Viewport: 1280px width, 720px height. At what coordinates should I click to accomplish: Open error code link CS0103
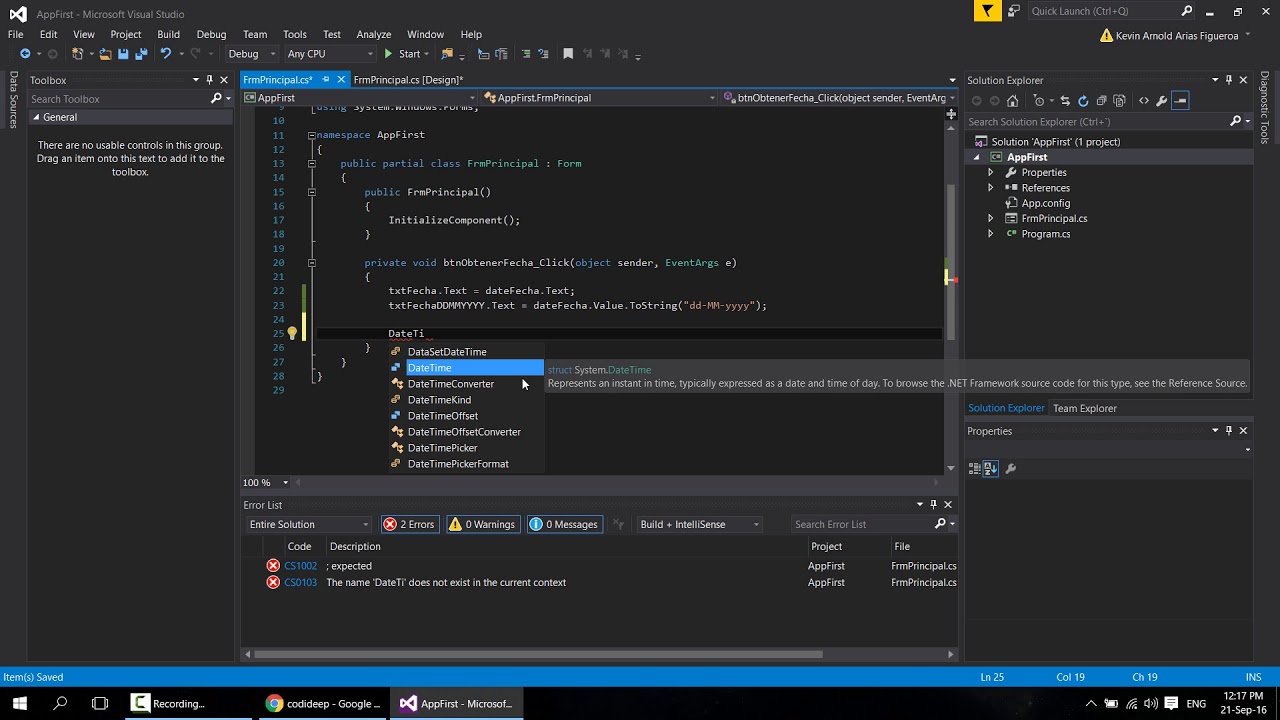[300, 582]
